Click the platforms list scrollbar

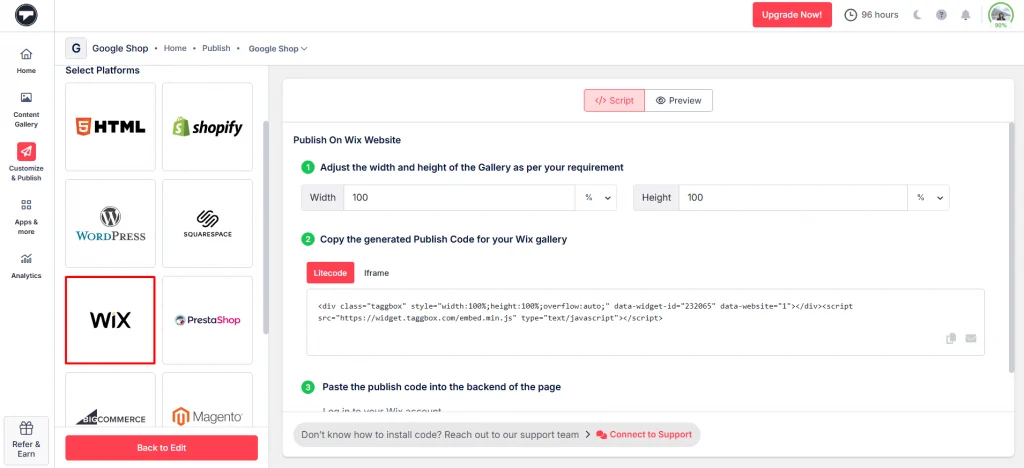coord(265,227)
